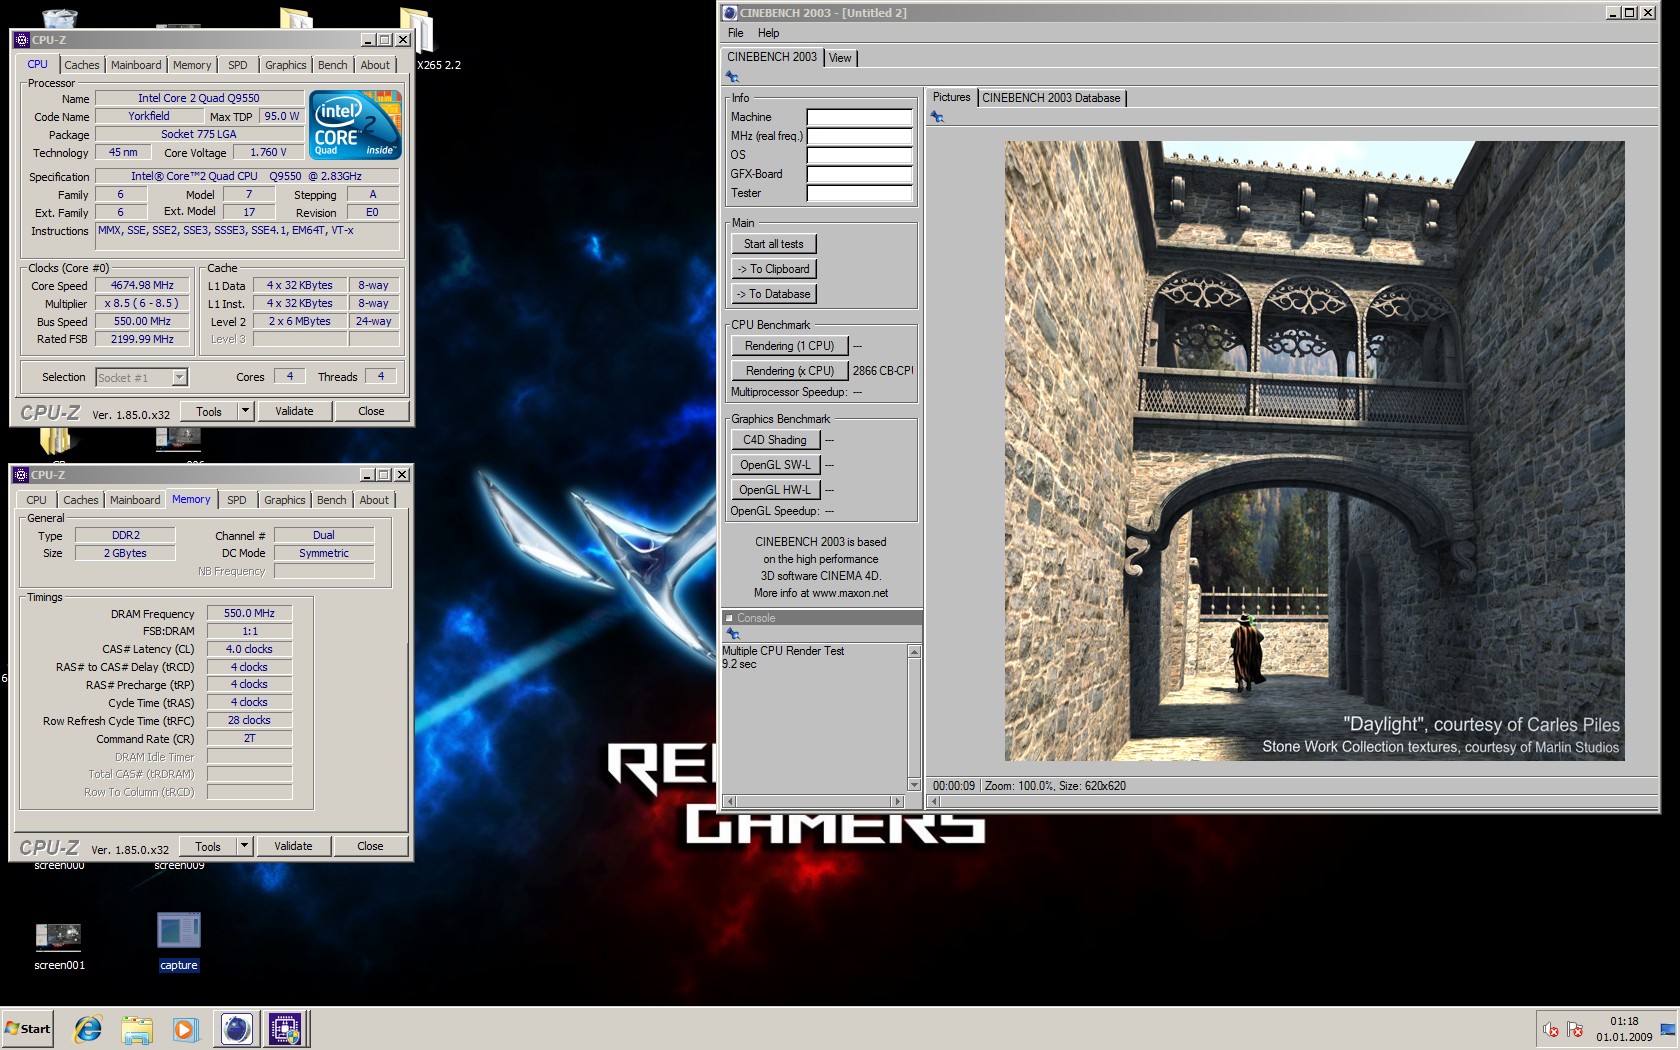
Task: Run the C4D Shading test
Action: click(775, 440)
